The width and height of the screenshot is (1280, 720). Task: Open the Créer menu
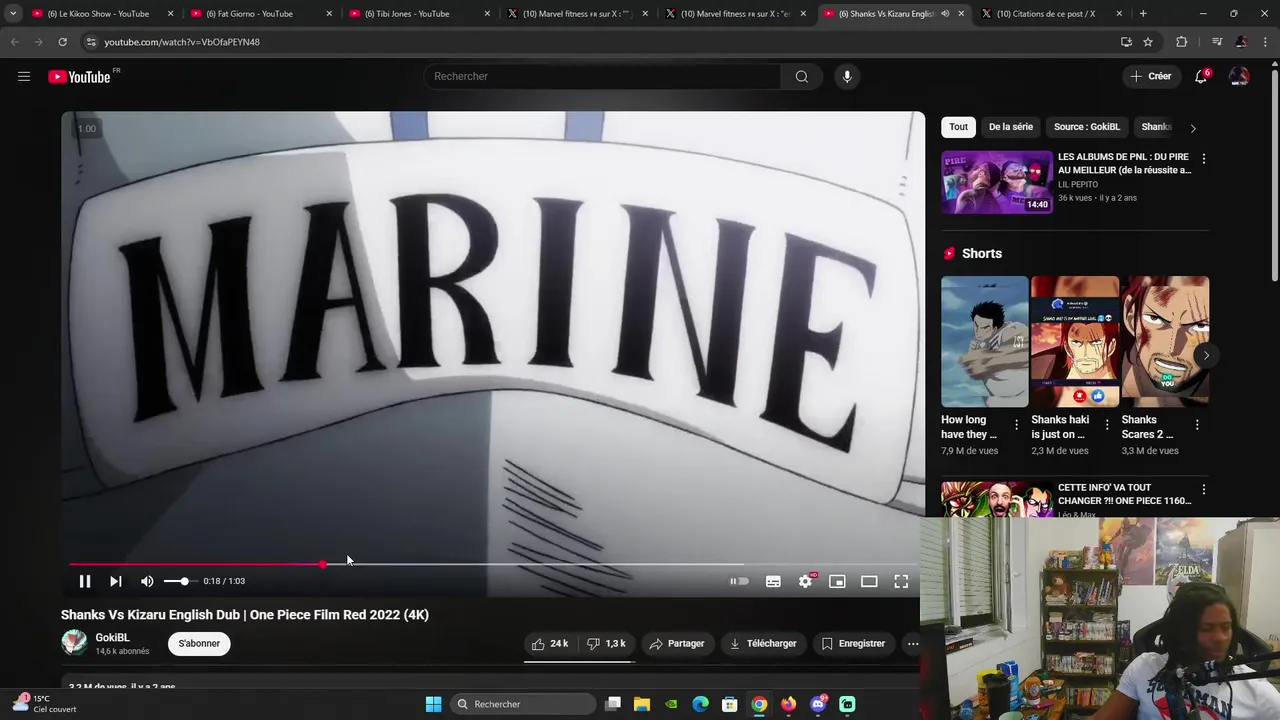(1150, 76)
